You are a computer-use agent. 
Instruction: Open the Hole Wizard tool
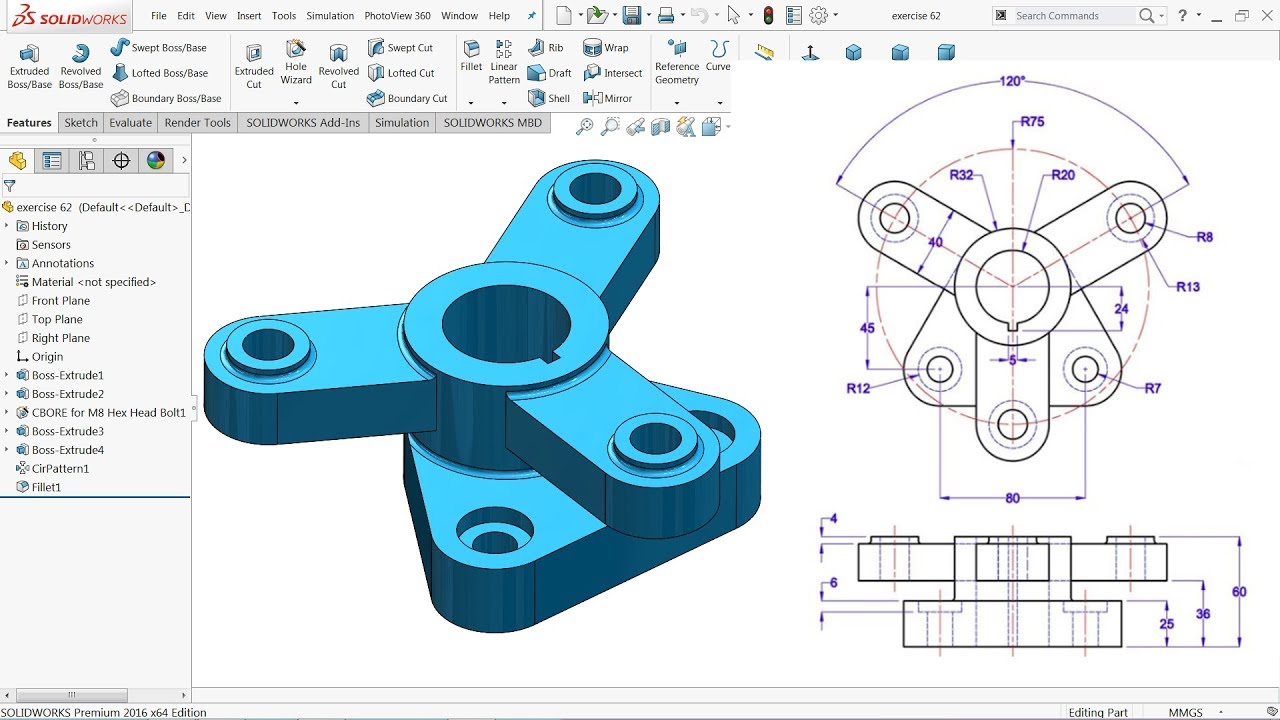(296, 62)
